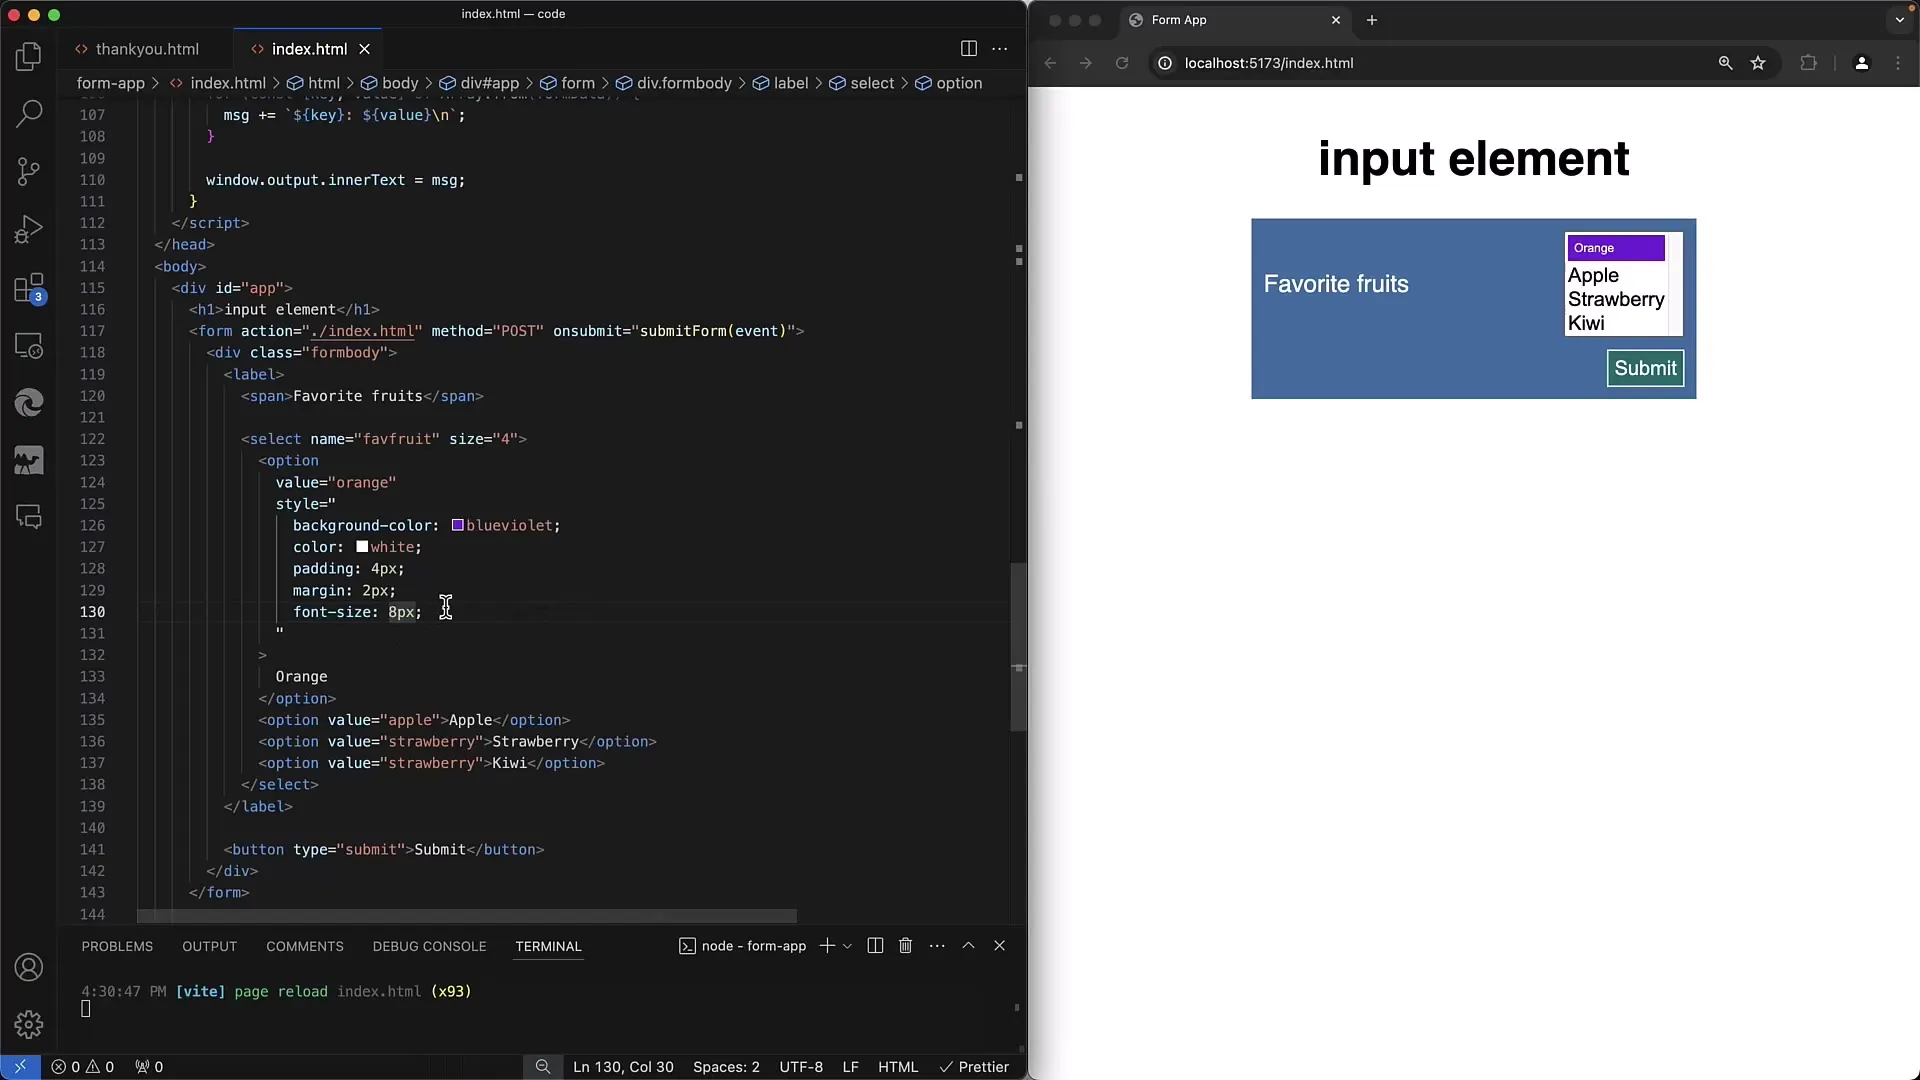Close the terminal panel

(x=999, y=946)
